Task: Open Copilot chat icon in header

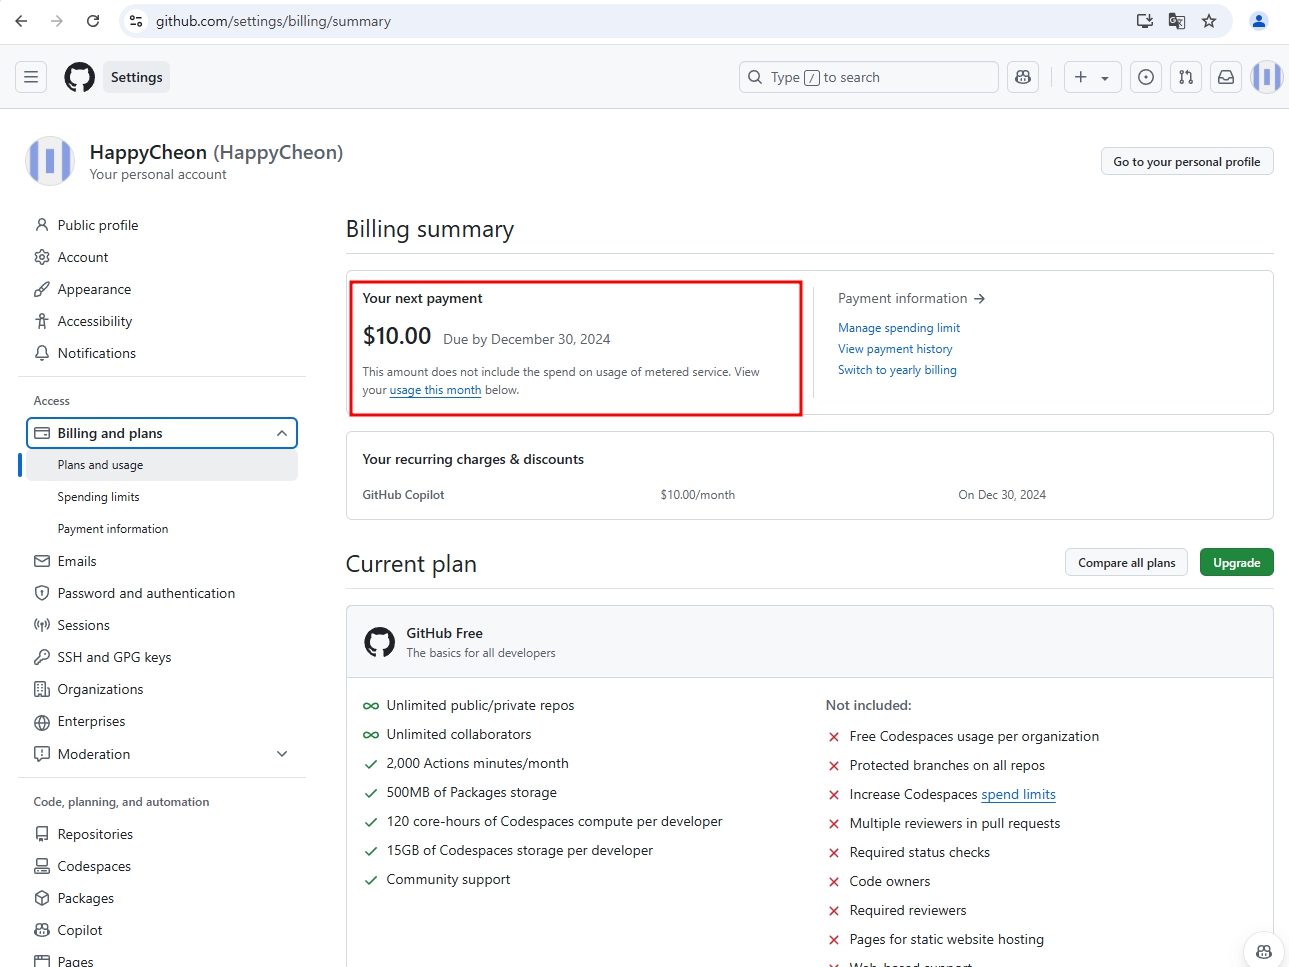Action: point(1023,77)
